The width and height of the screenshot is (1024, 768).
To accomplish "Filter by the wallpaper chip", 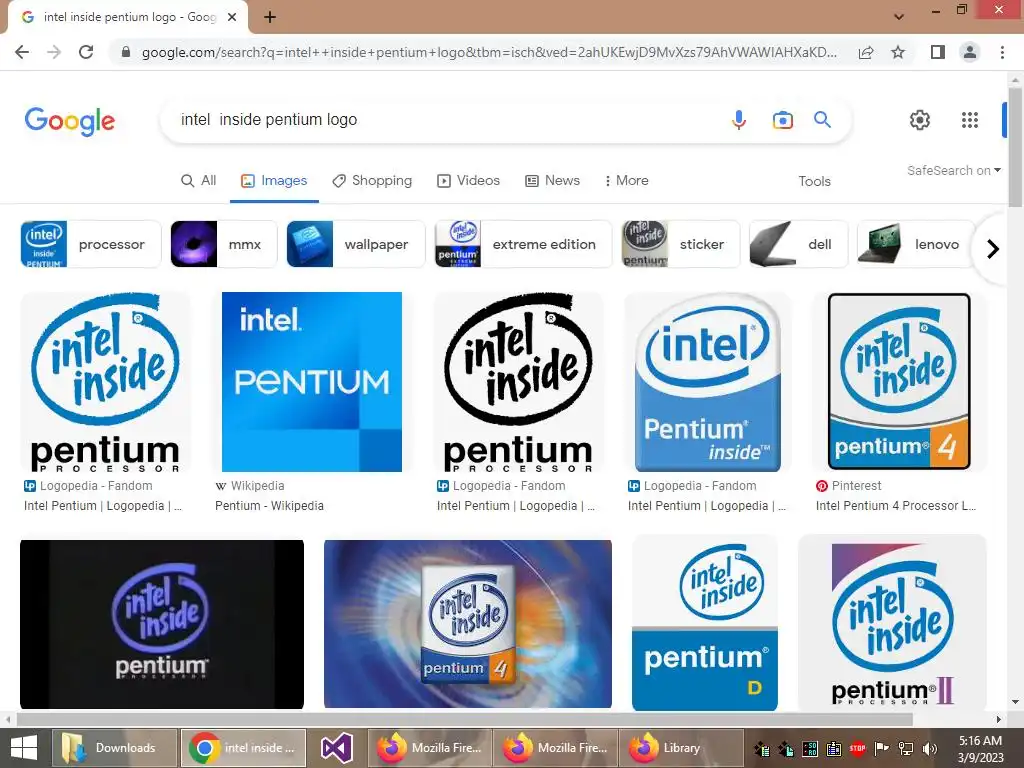I will tap(356, 244).
